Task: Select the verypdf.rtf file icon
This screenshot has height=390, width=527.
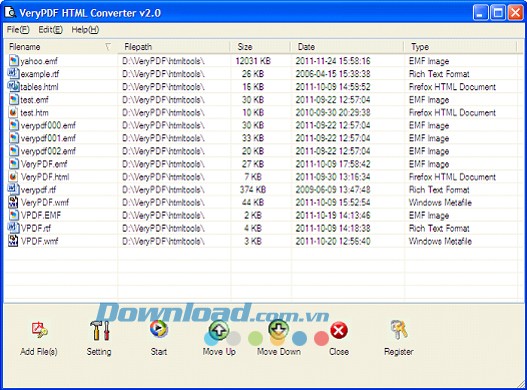Action: coord(13,189)
